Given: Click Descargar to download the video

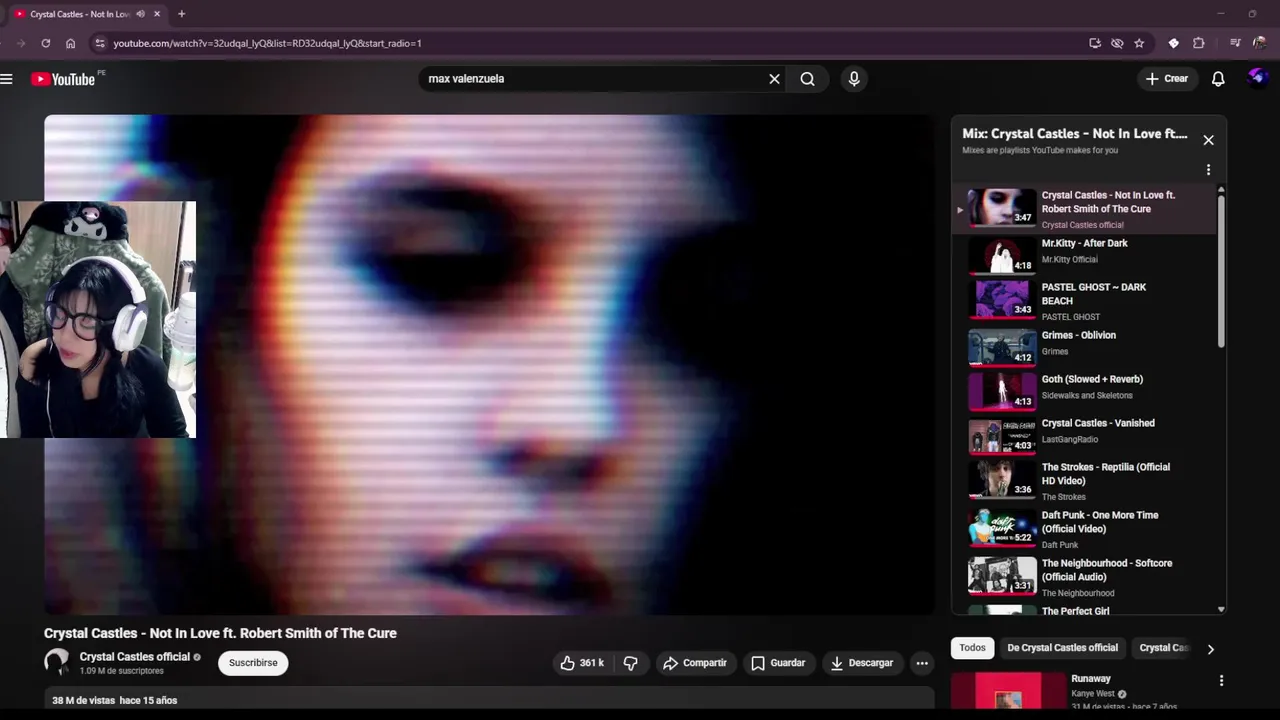Looking at the screenshot, I should click(861, 663).
